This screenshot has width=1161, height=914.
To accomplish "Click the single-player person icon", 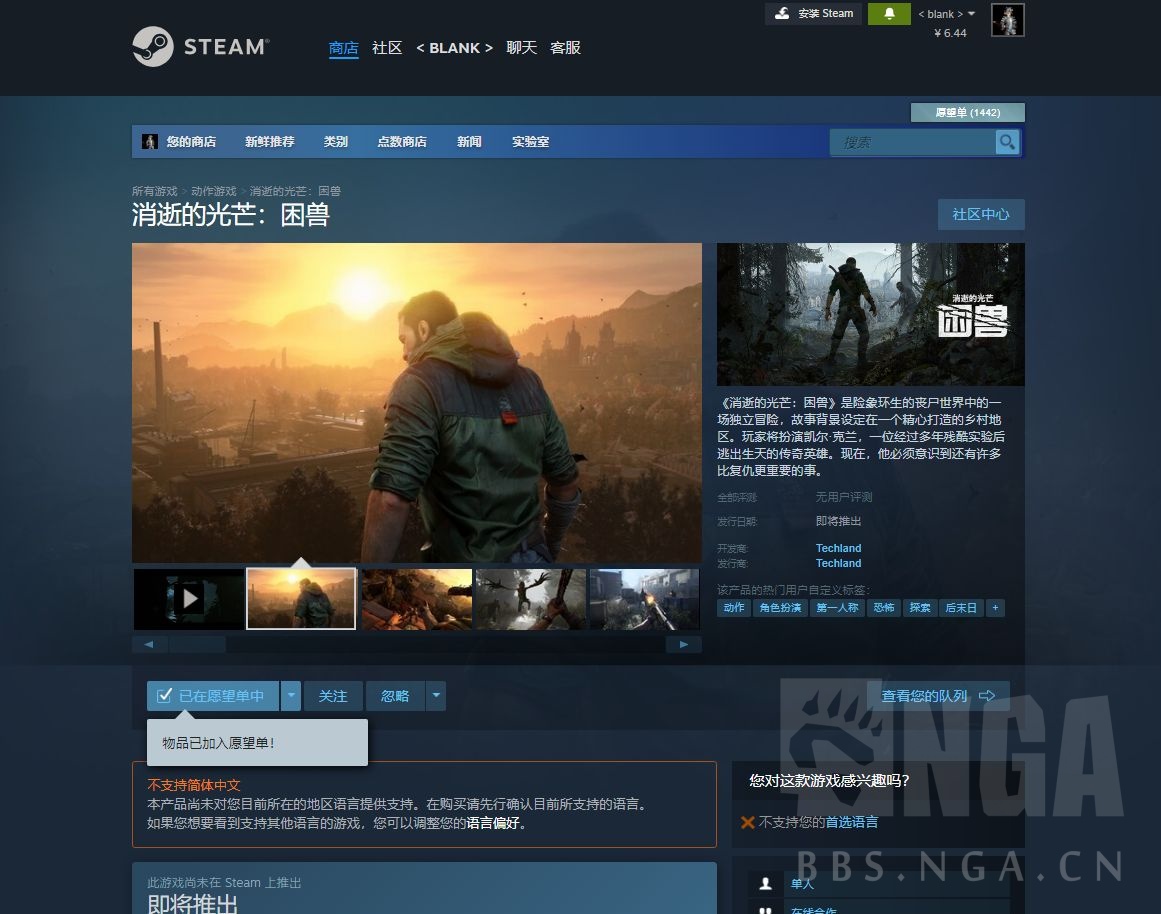I will point(766,883).
